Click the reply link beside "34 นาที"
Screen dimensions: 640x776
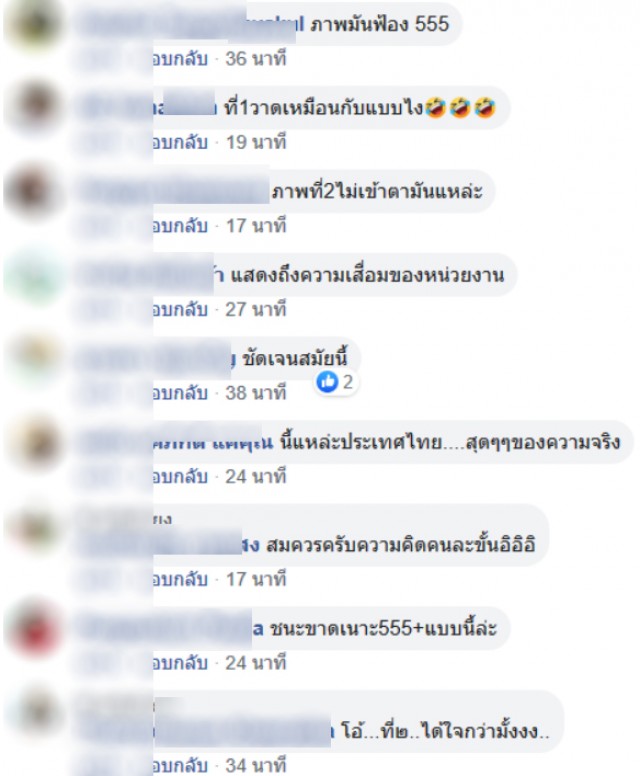pos(180,766)
